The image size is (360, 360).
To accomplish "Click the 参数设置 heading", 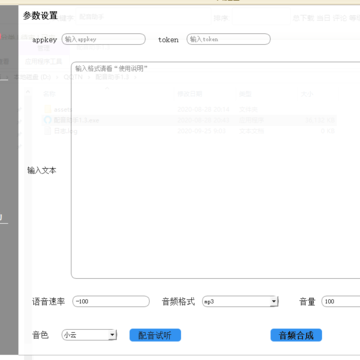I will pos(40,16).
